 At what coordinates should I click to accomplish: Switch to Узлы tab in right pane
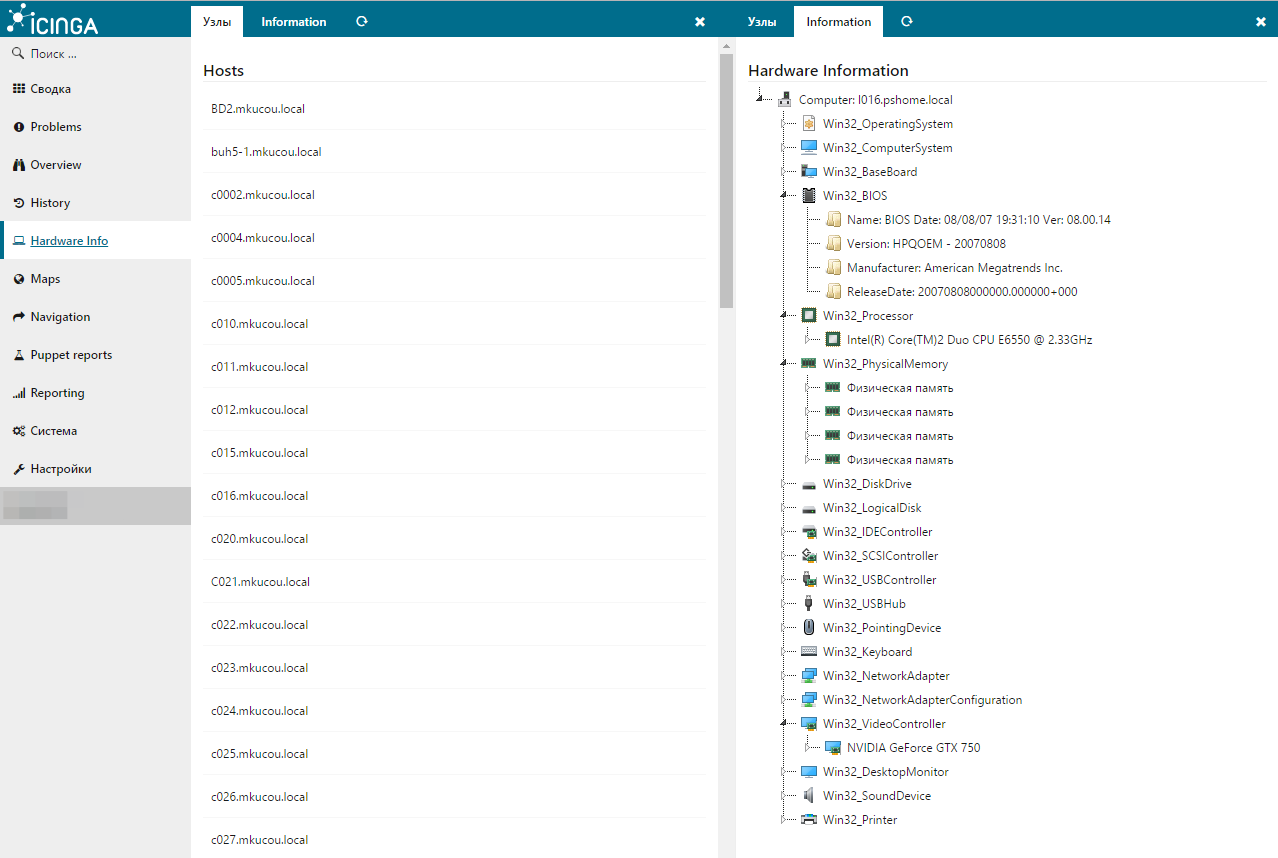coord(762,22)
